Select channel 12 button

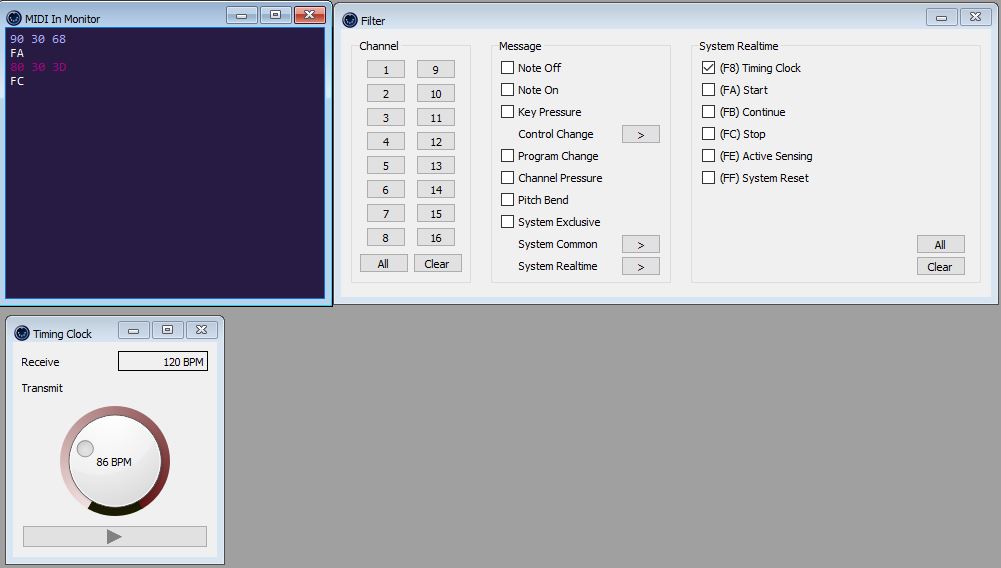coord(436,142)
